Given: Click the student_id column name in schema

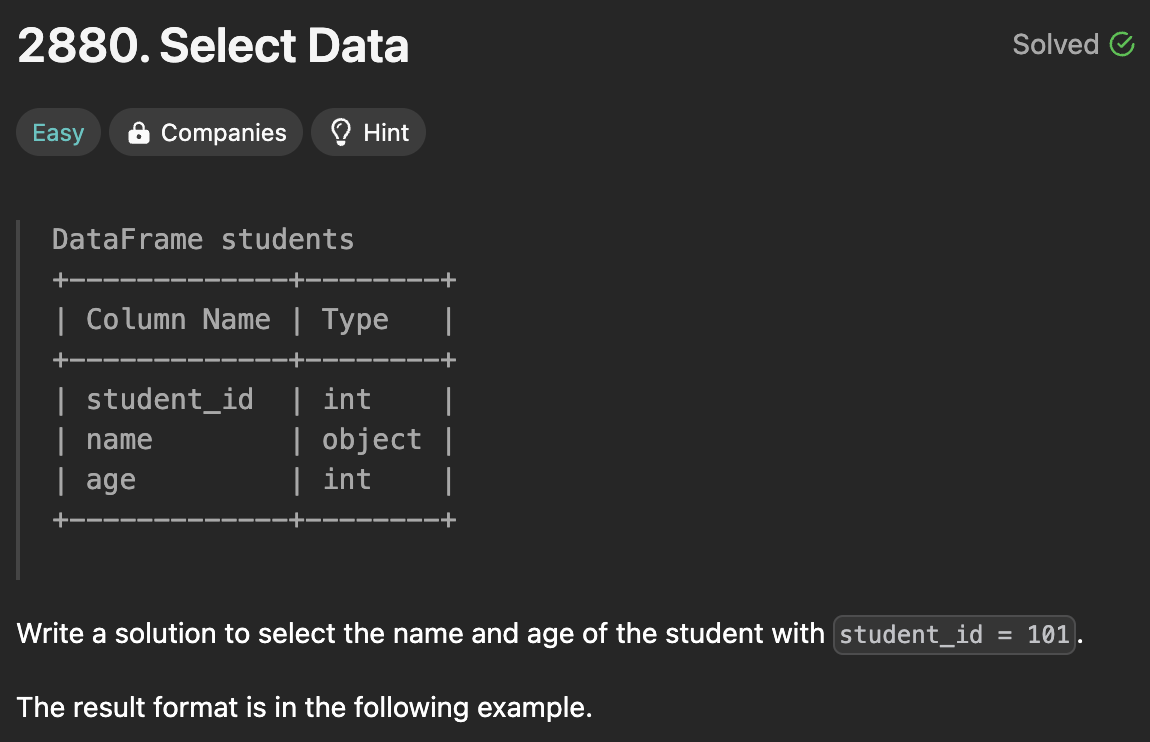Looking at the screenshot, I should (169, 400).
